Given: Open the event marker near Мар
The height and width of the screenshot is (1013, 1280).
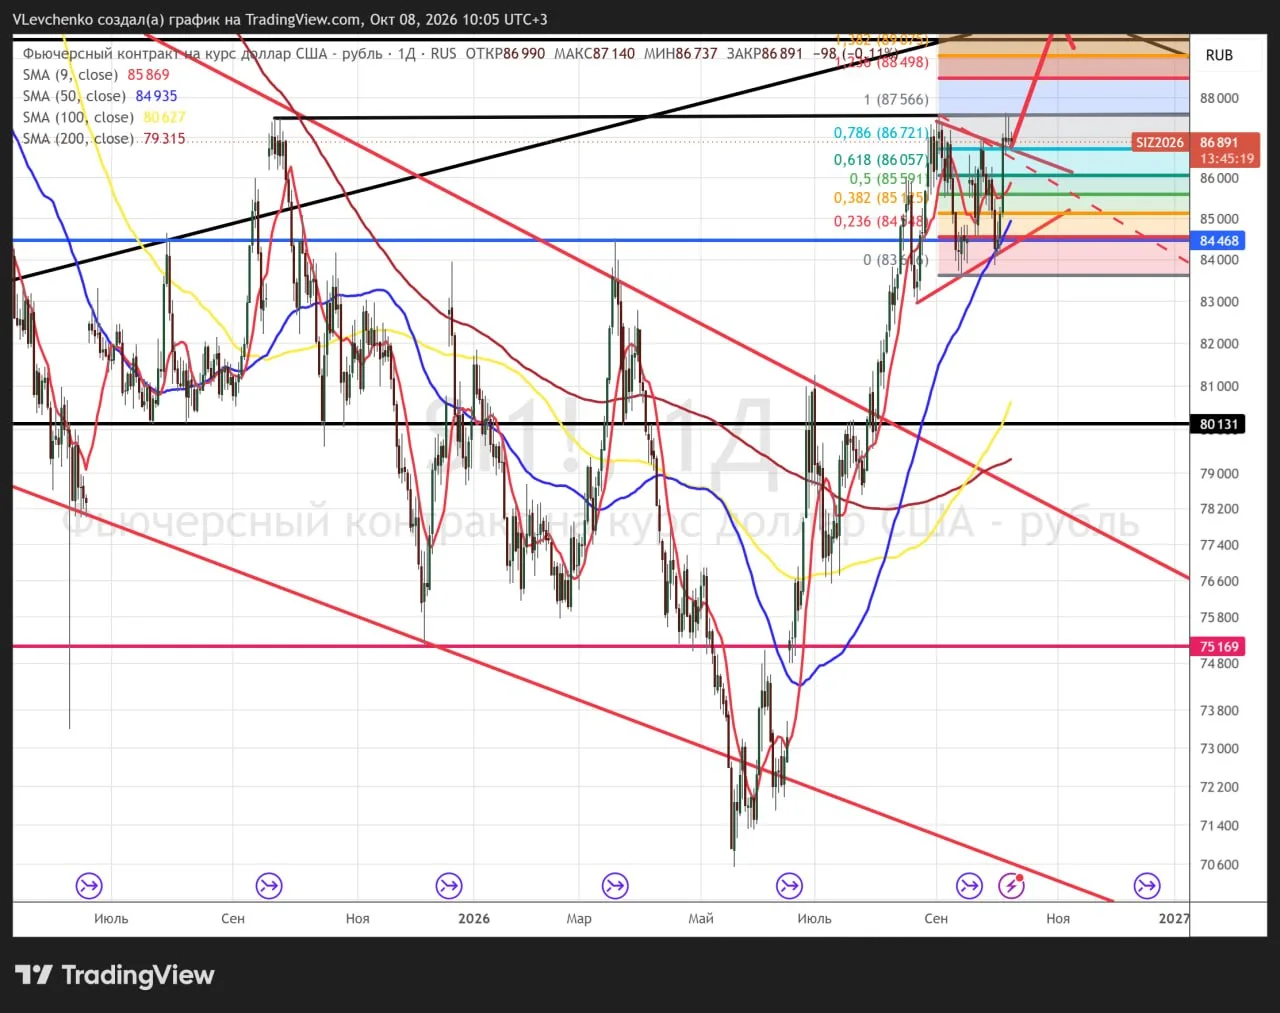Looking at the screenshot, I should tap(615, 886).
